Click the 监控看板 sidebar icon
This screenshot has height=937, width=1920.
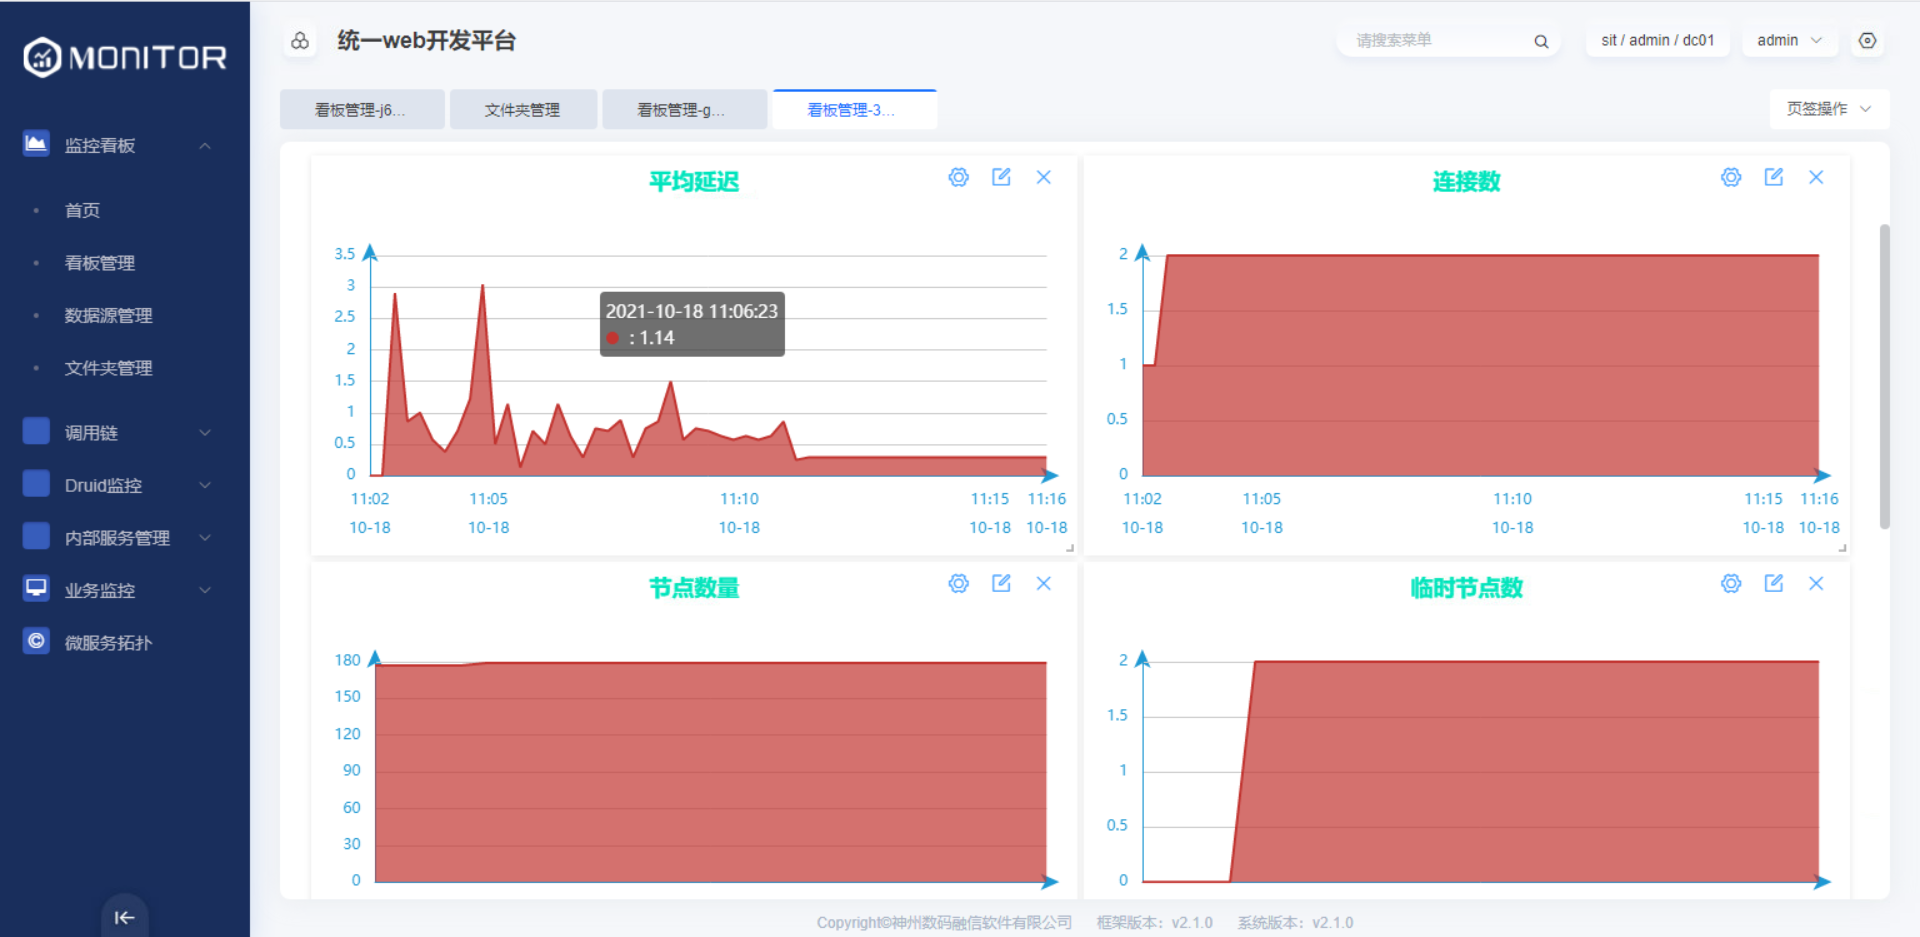click(36, 144)
